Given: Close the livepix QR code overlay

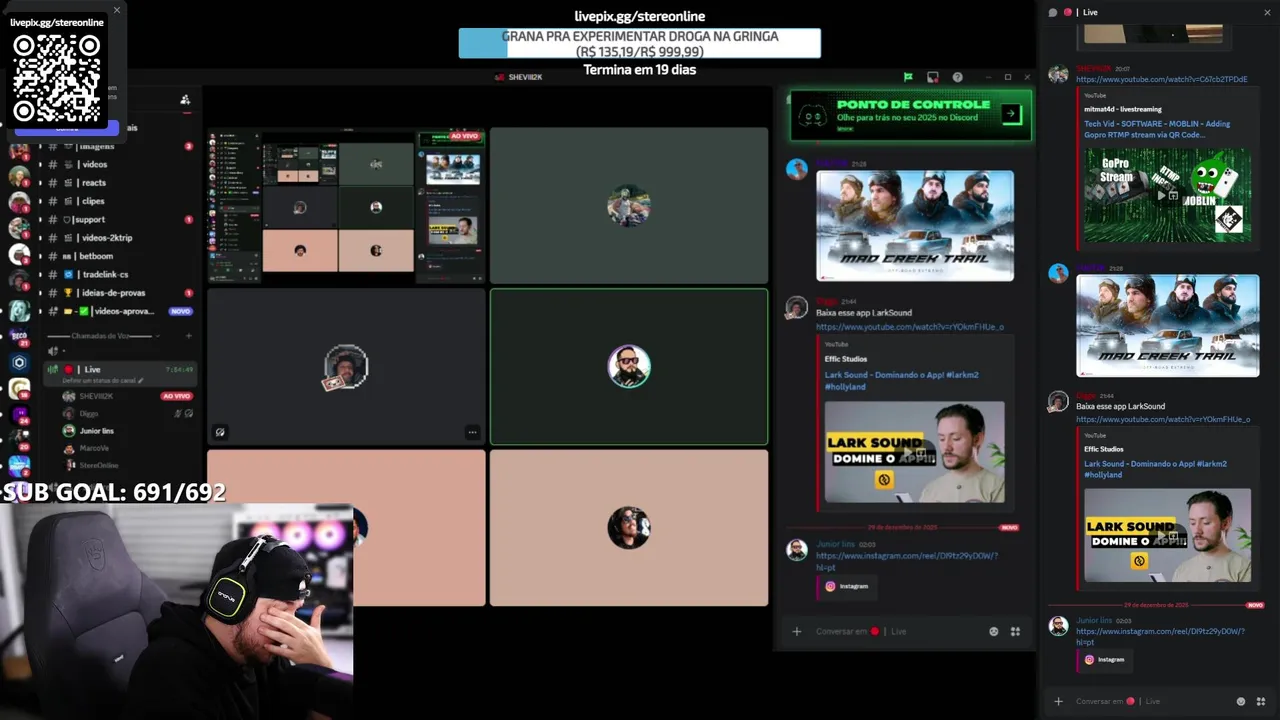Looking at the screenshot, I should tap(116, 10).
